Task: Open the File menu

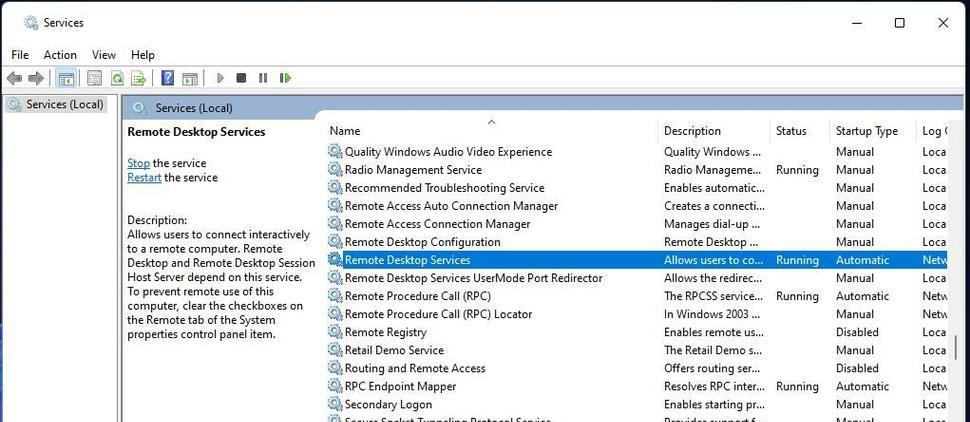Action: coord(20,55)
